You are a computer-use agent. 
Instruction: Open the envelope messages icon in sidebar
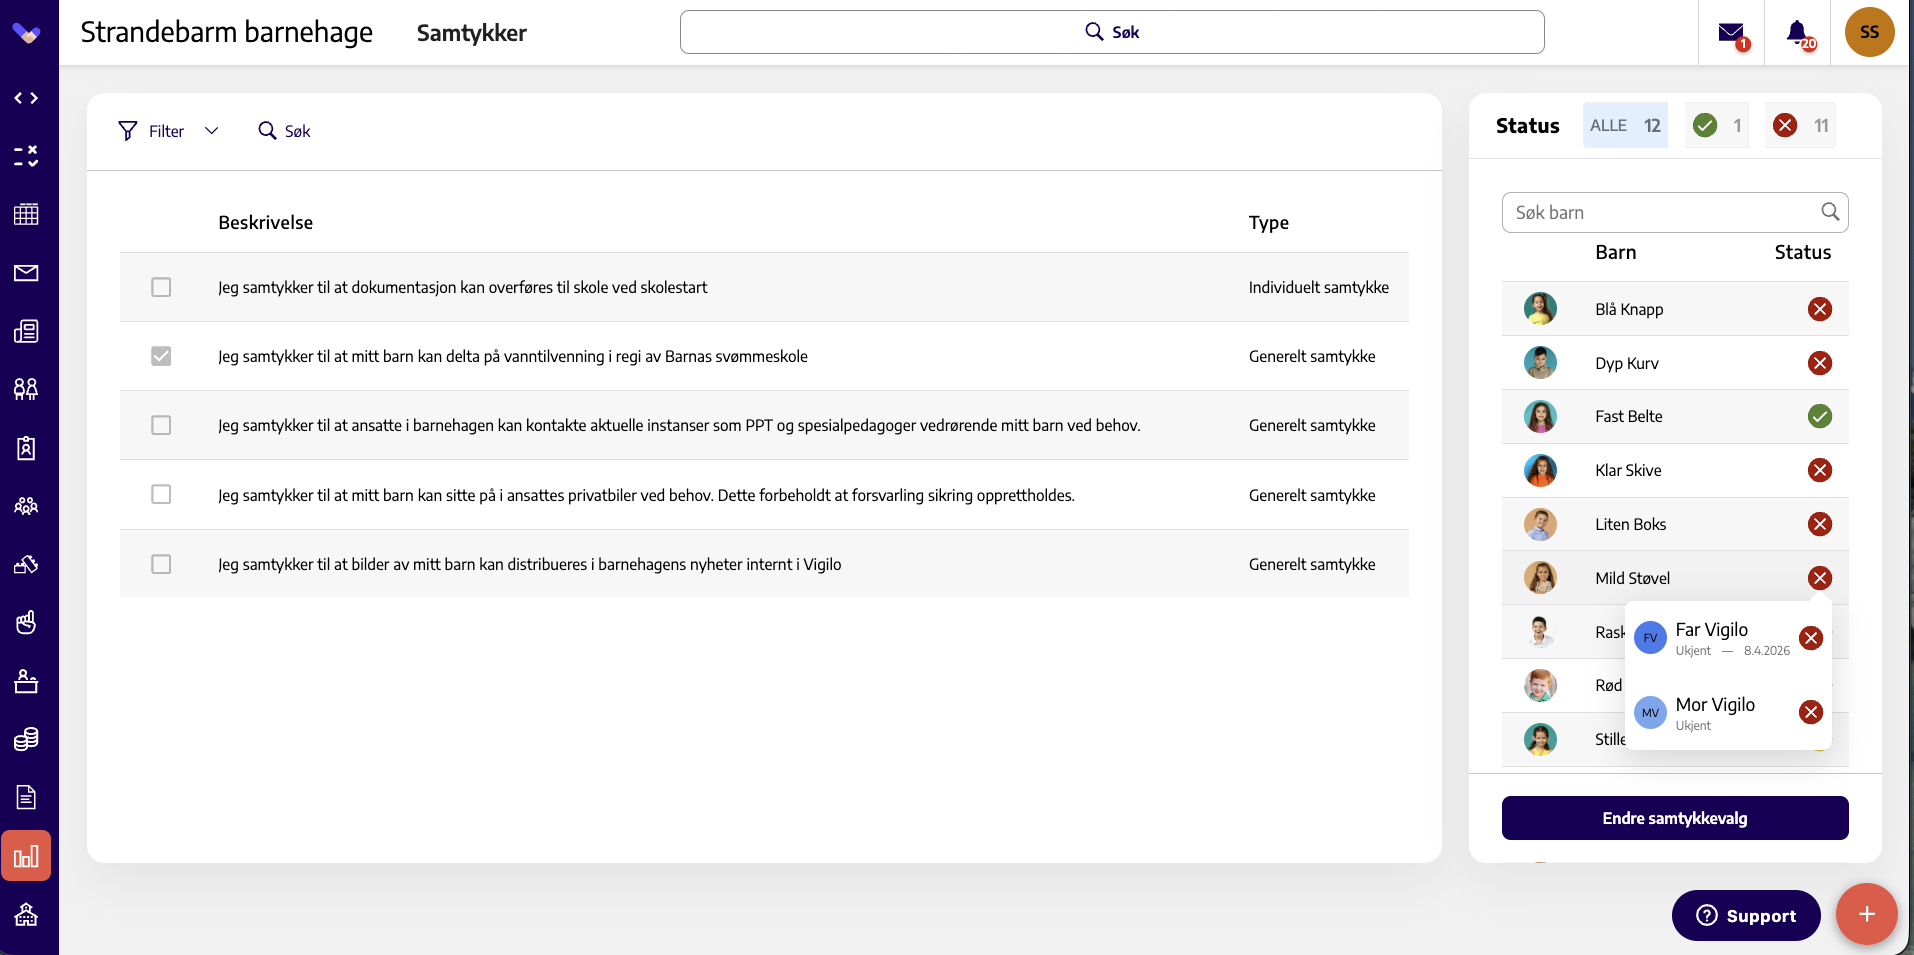click(26, 273)
